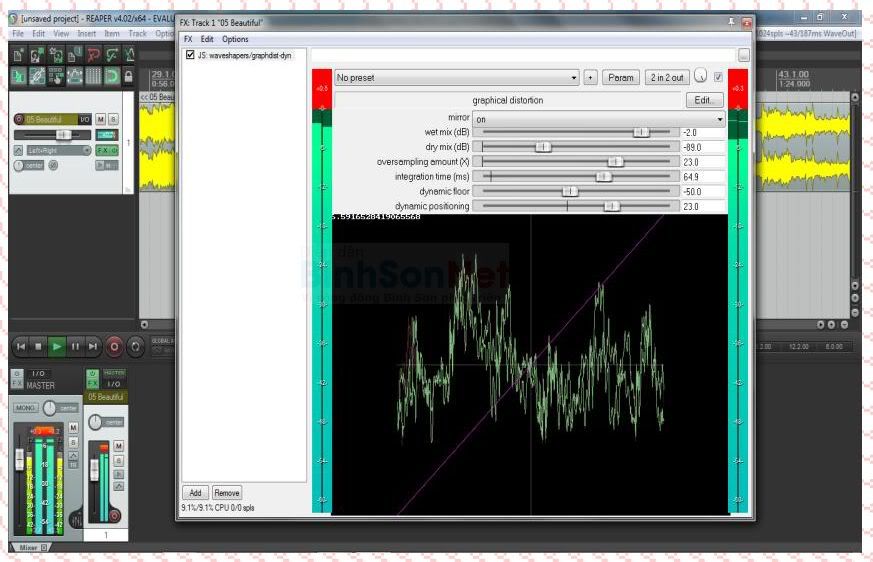Toggle the Repeat loop button
Screen dimensions: 873x562
[x=135, y=346]
